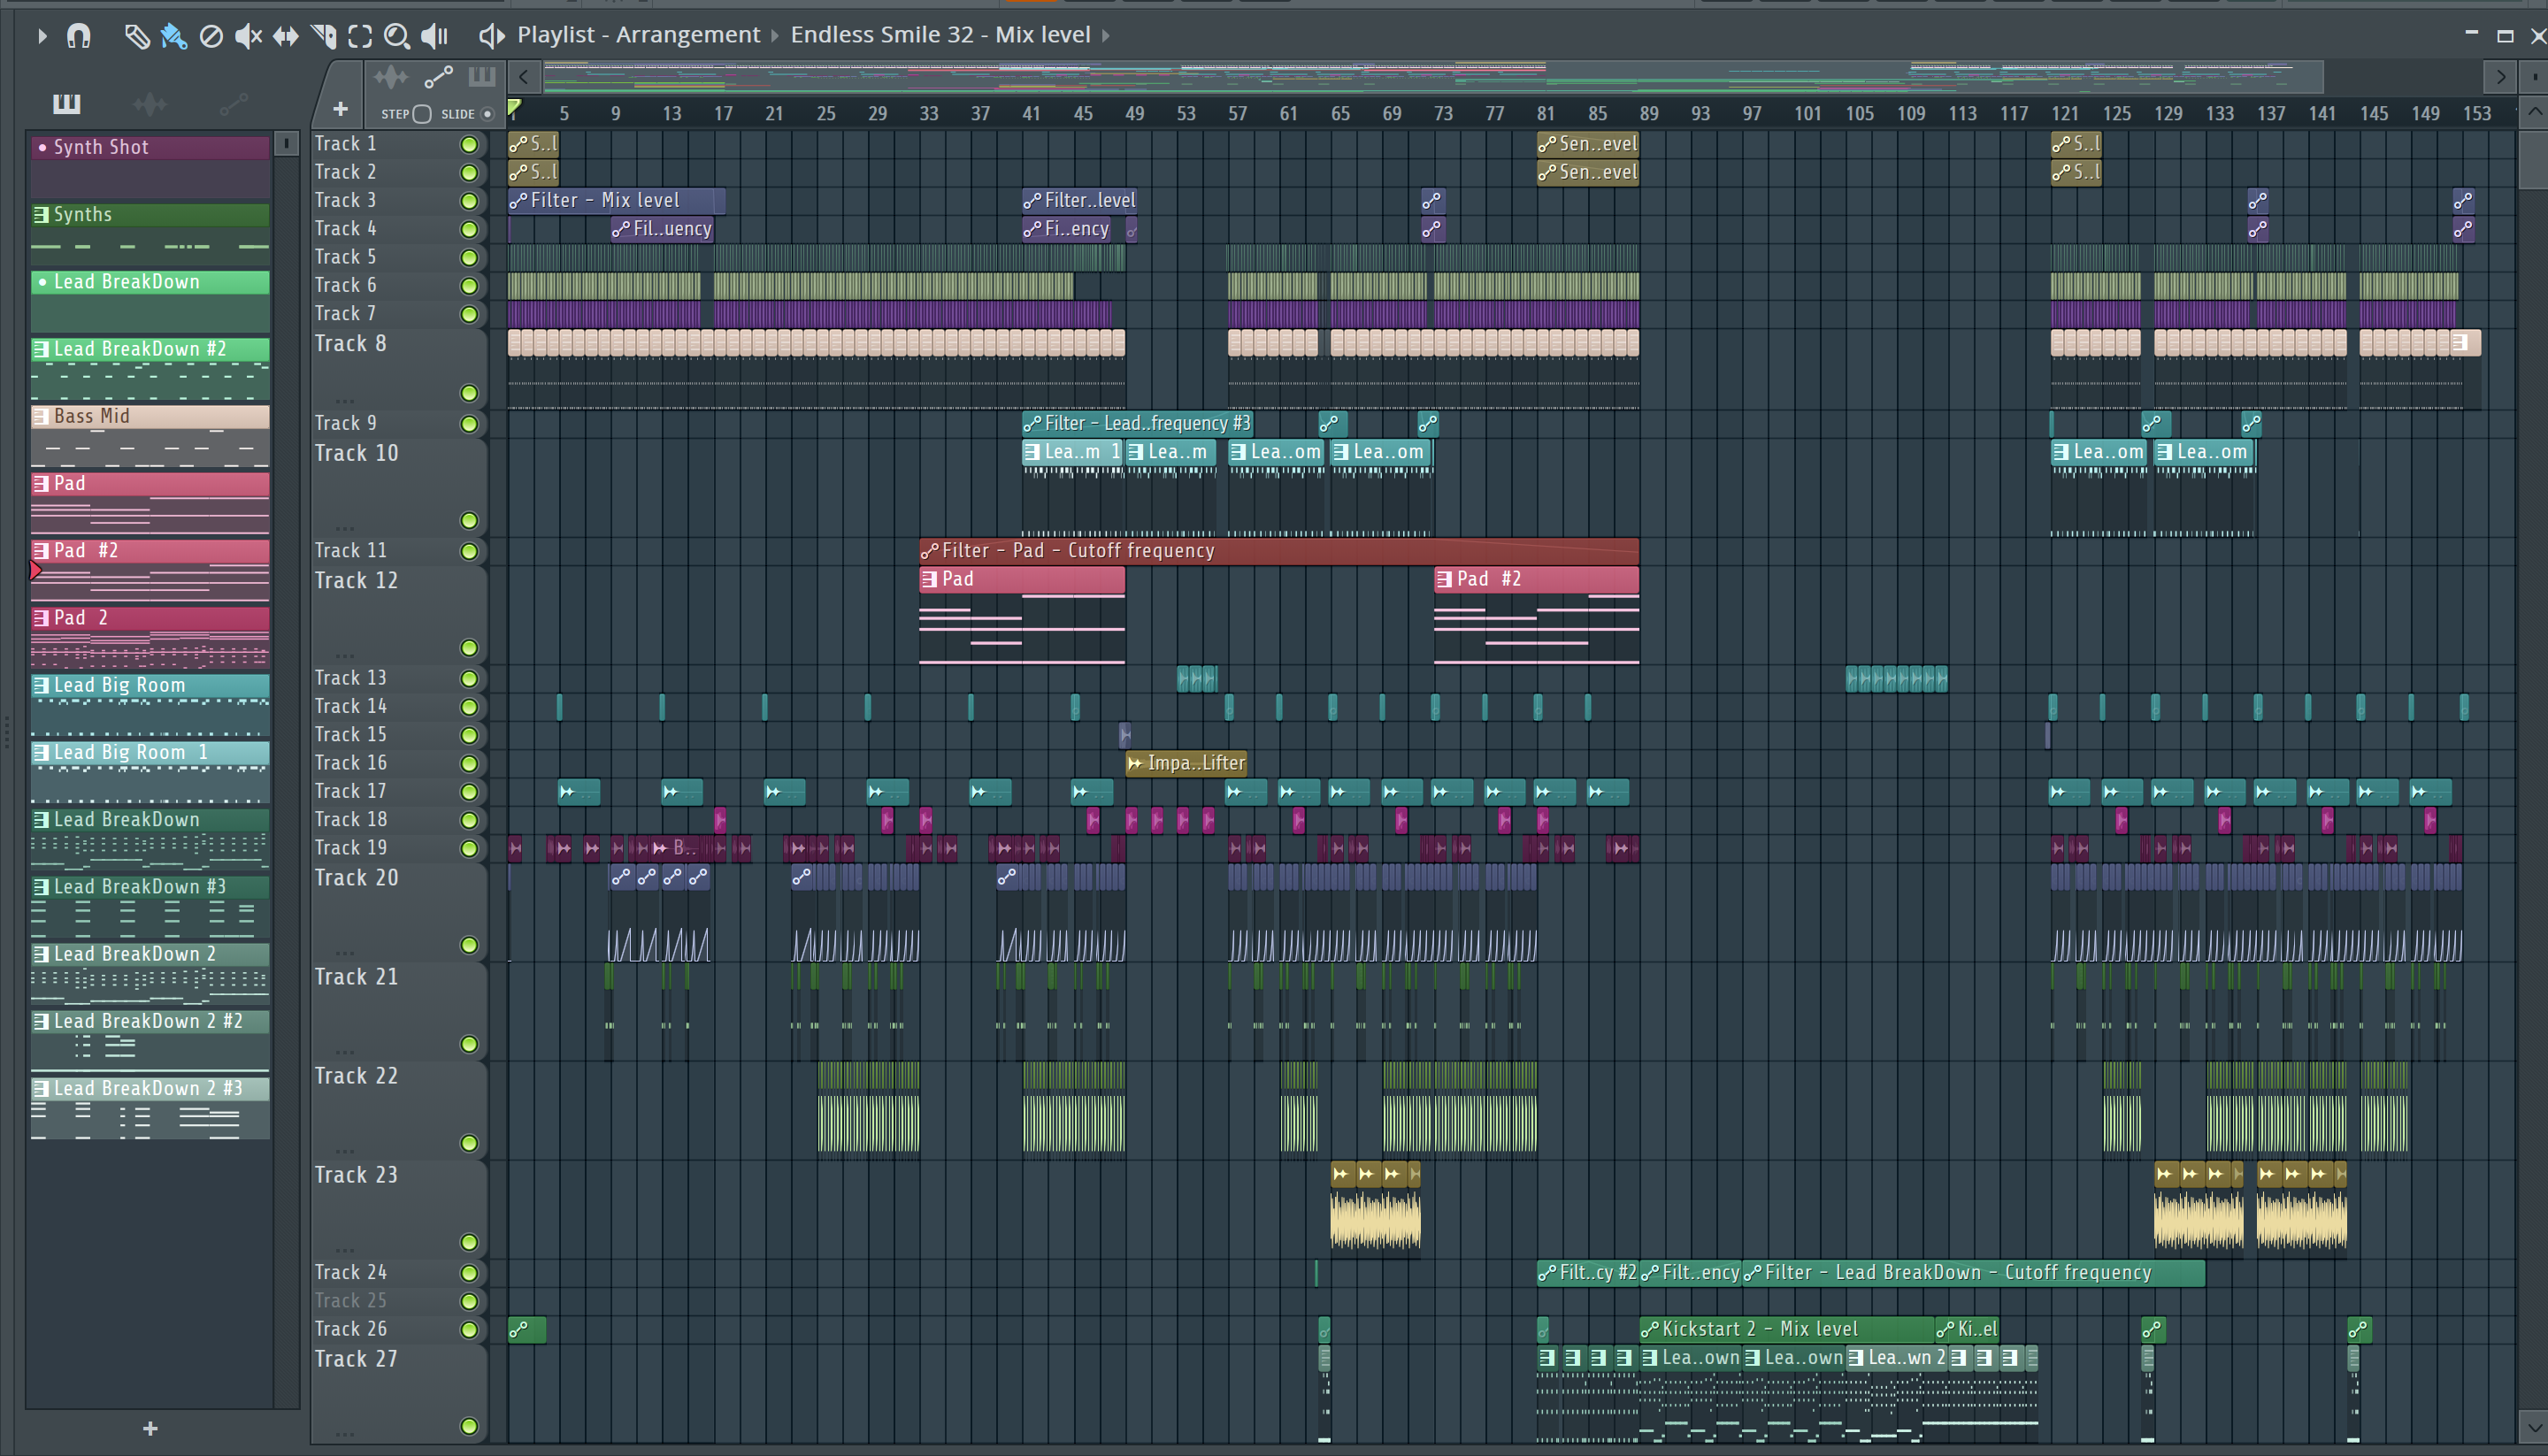Open menu icon of Pad clip on Track 12
This screenshot has width=2548, height=1456.
tap(929, 579)
